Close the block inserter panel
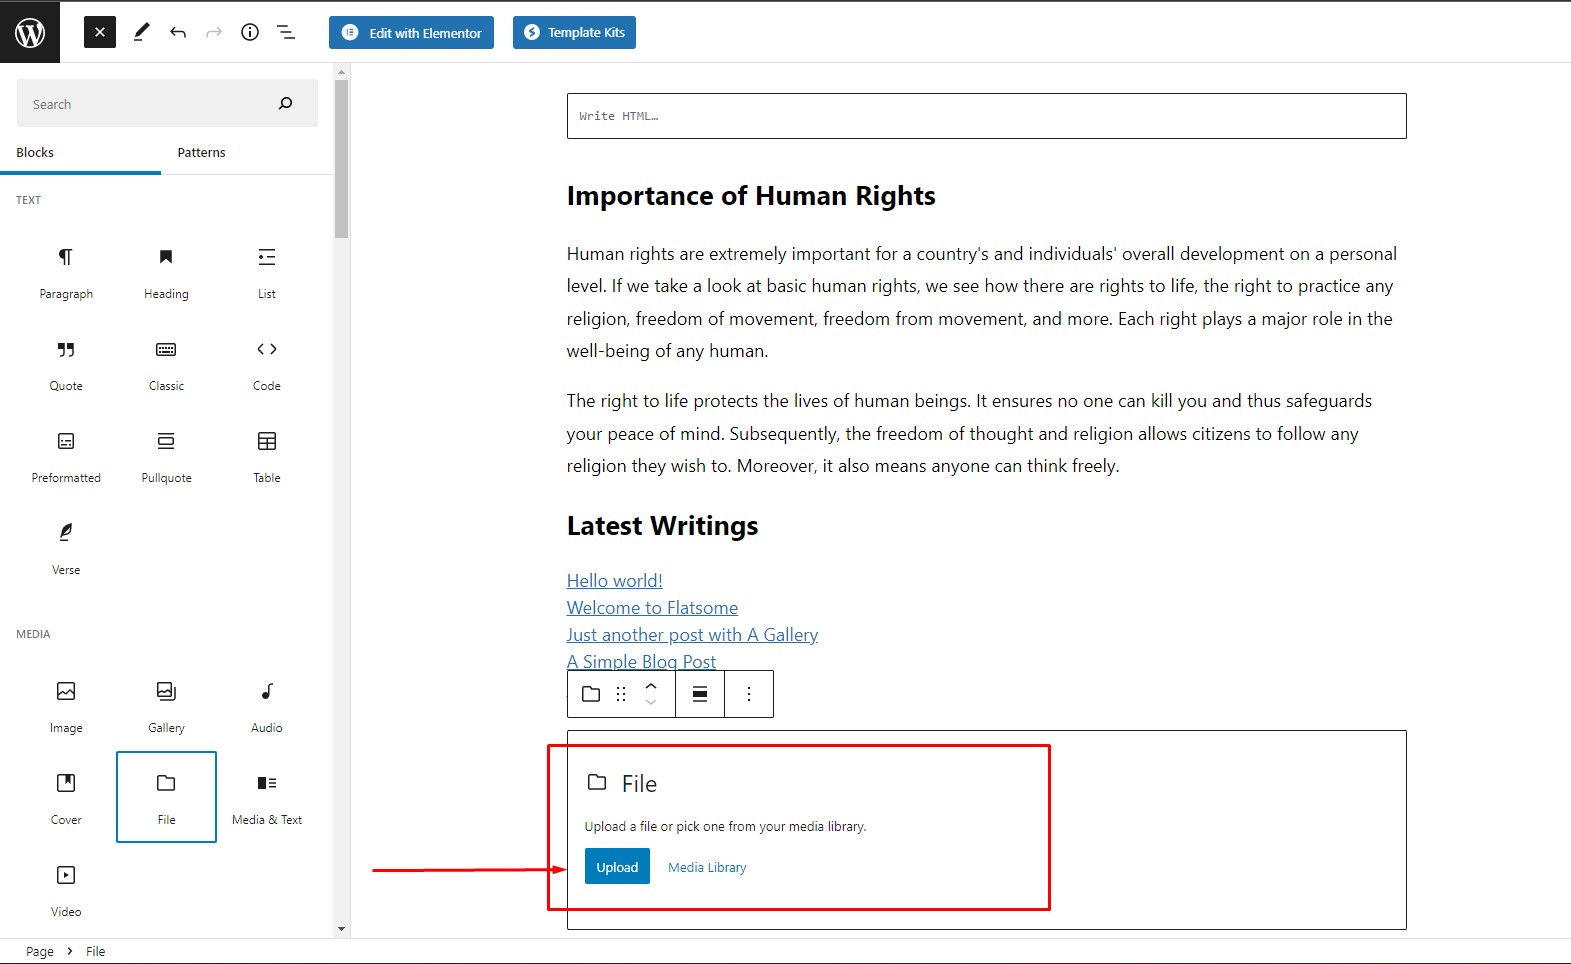The image size is (1571, 964). coord(100,32)
